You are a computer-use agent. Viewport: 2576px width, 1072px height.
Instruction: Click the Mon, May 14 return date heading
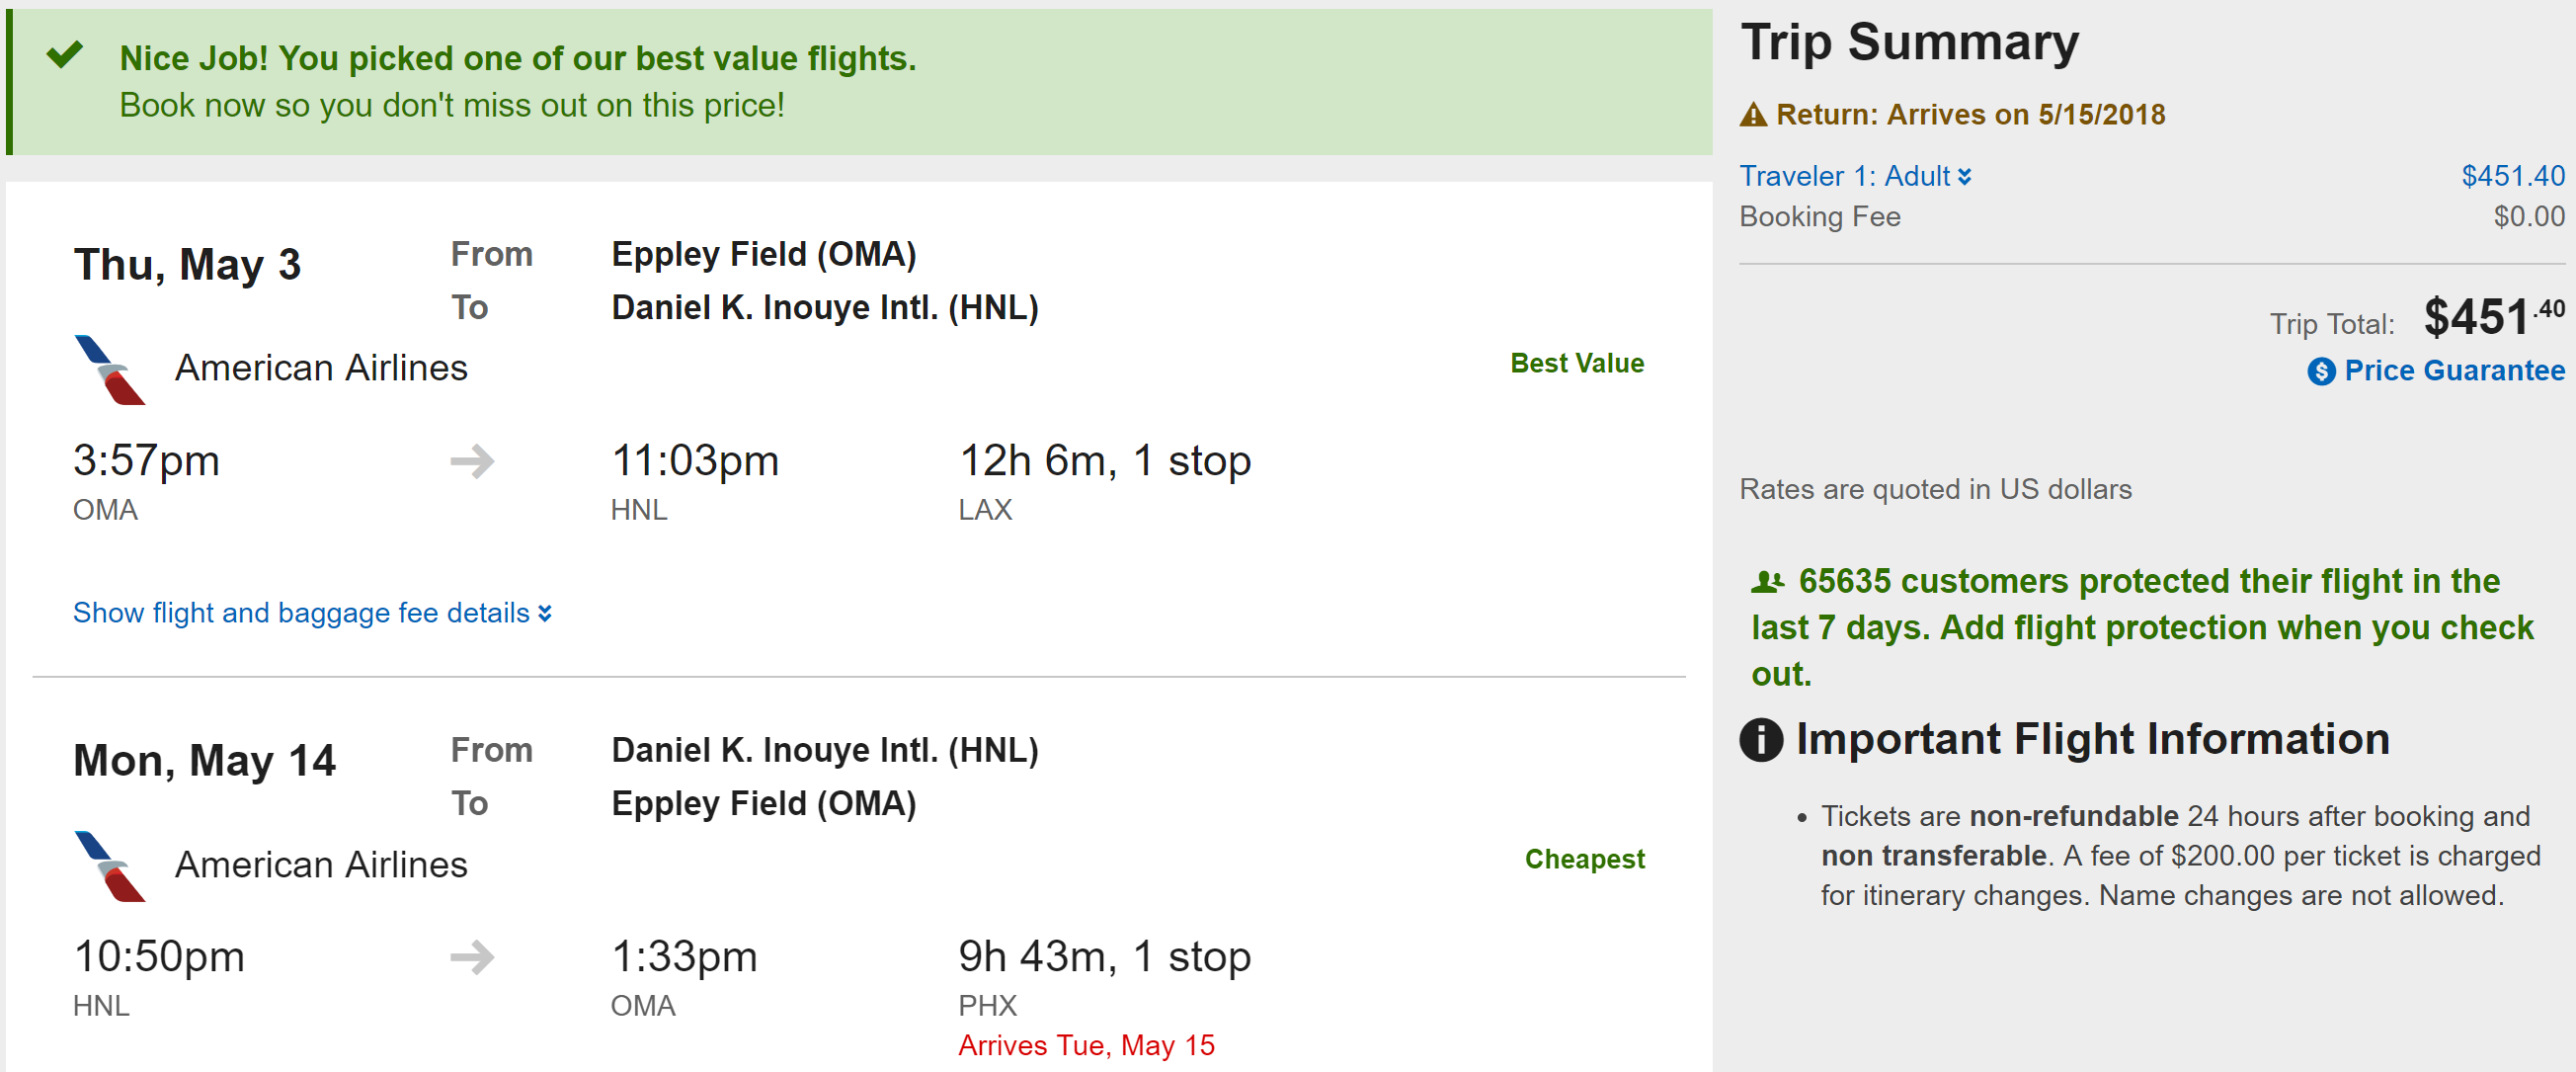pos(204,761)
